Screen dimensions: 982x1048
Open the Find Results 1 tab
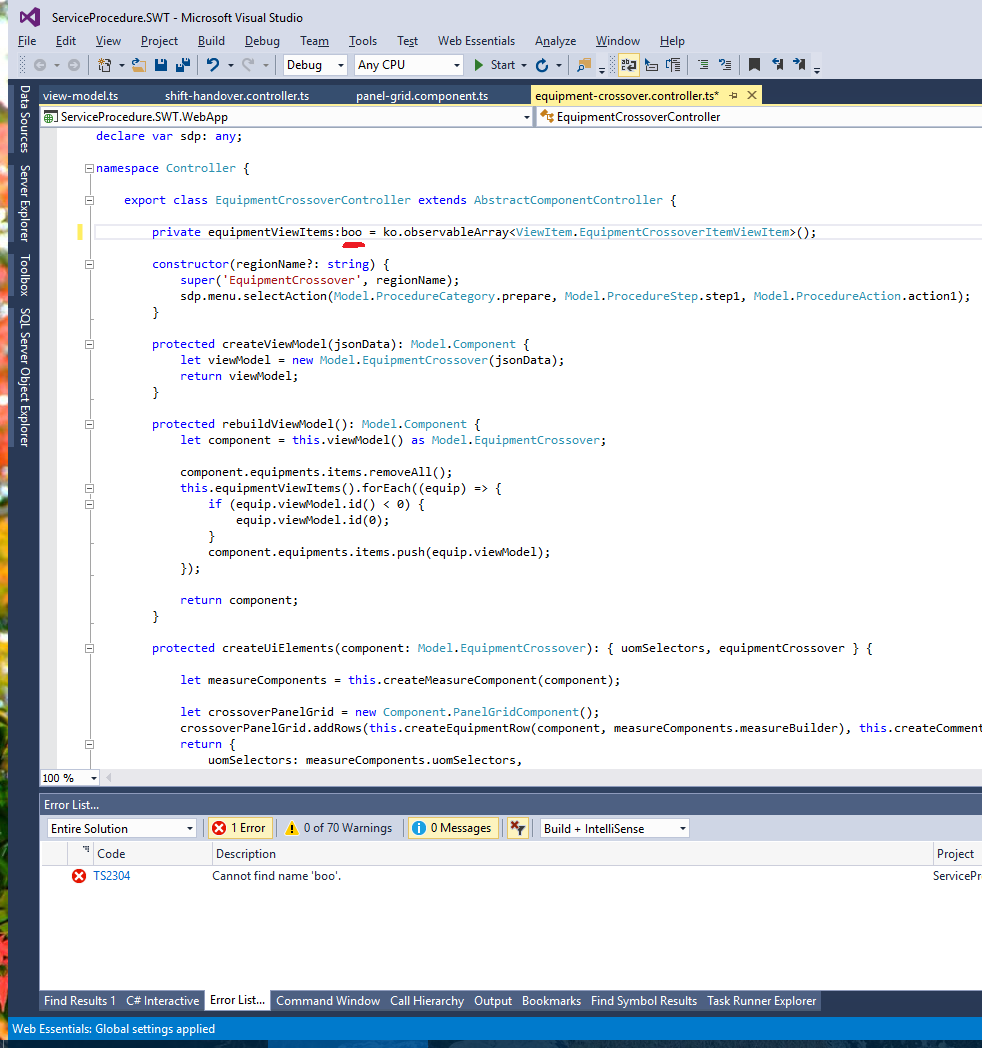point(80,1001)
